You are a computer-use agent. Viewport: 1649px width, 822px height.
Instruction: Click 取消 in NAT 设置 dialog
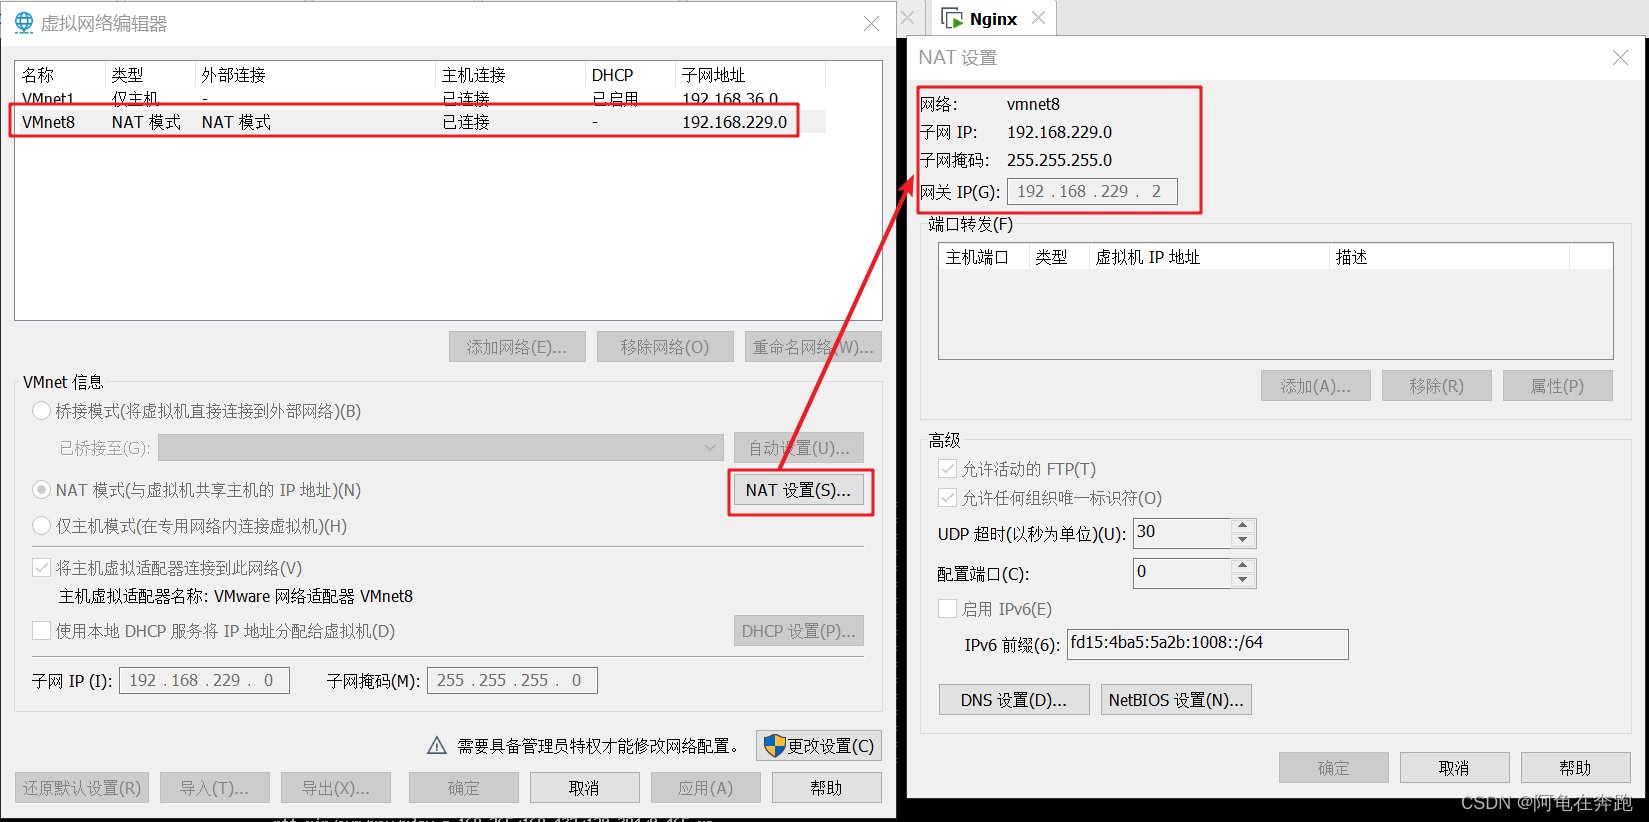point(1455,768)
